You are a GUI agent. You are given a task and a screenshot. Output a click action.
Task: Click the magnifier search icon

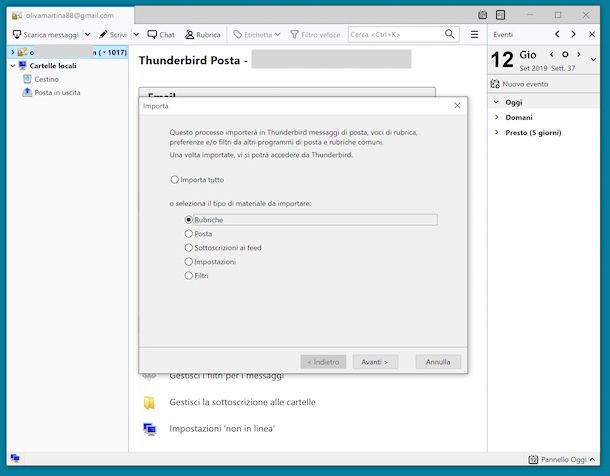(450, 34)
